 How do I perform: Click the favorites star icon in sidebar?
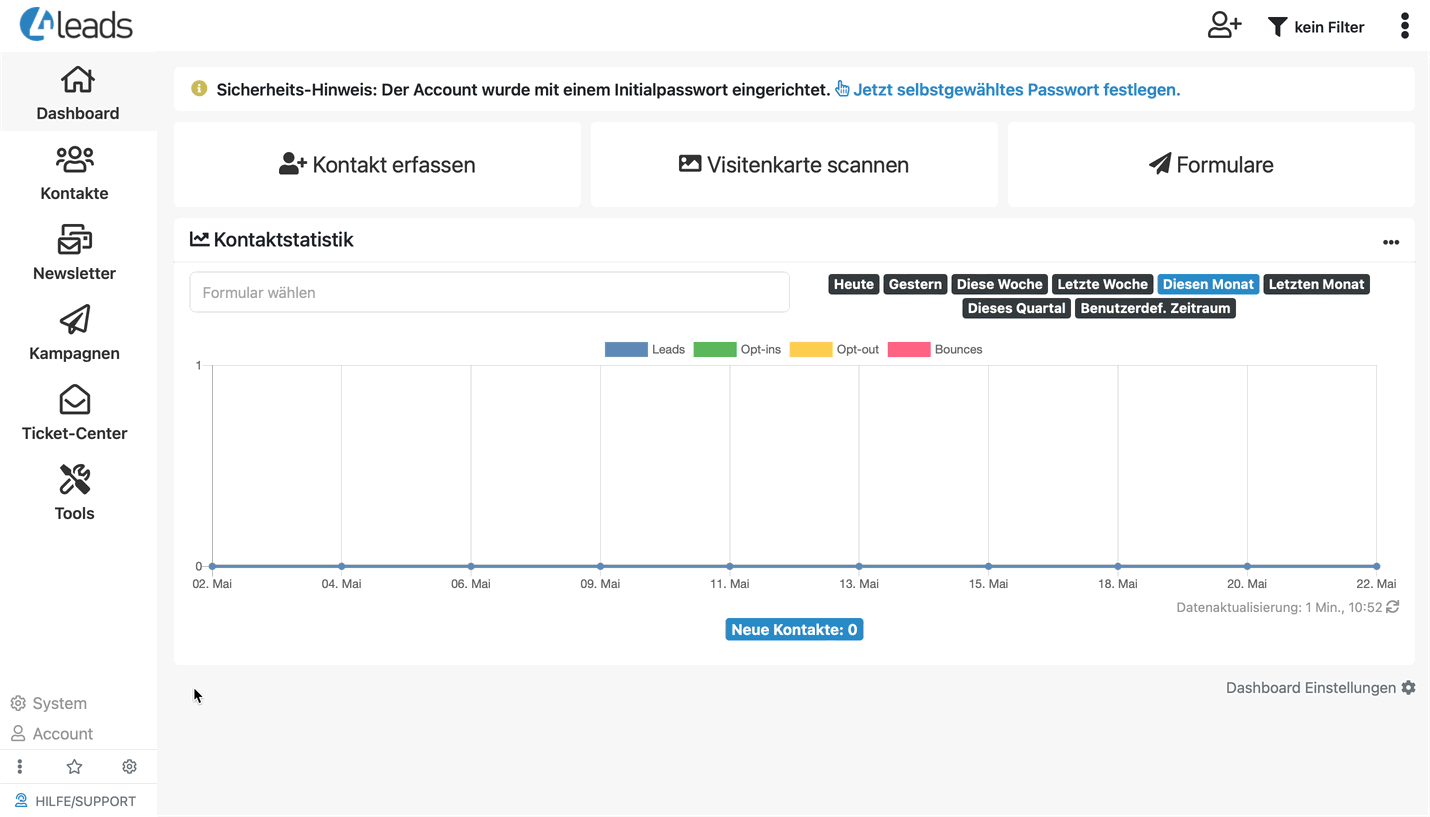74,767
